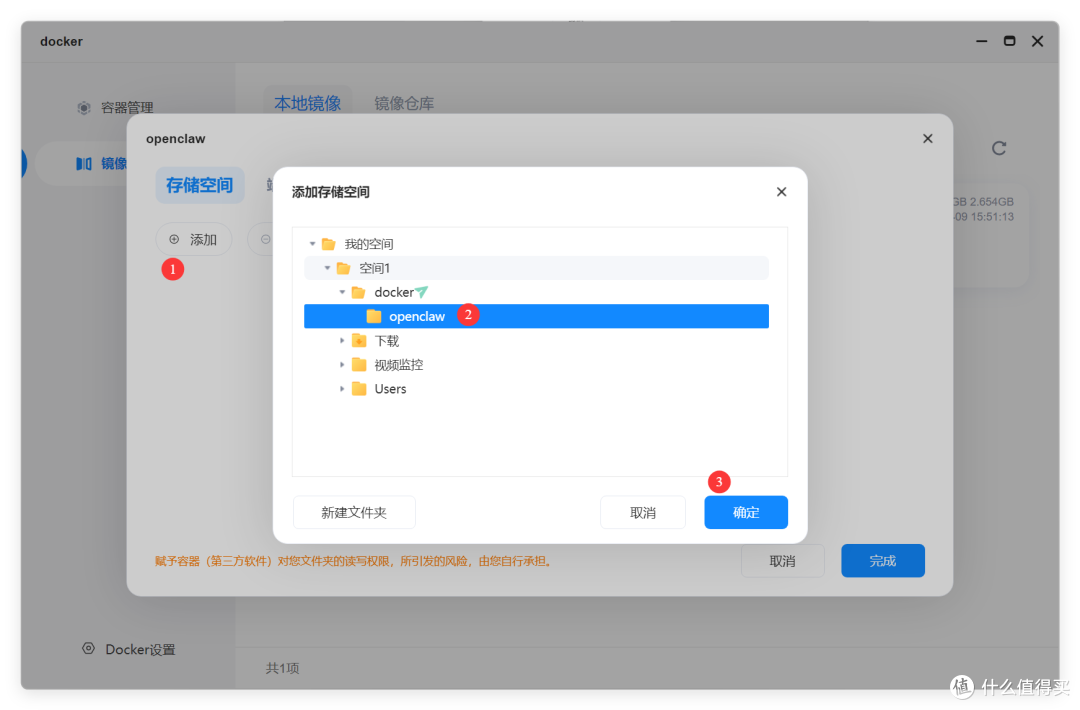Click the openclaw folder icon
Viewport: 1080px width, 710px height.
[374, 316]
